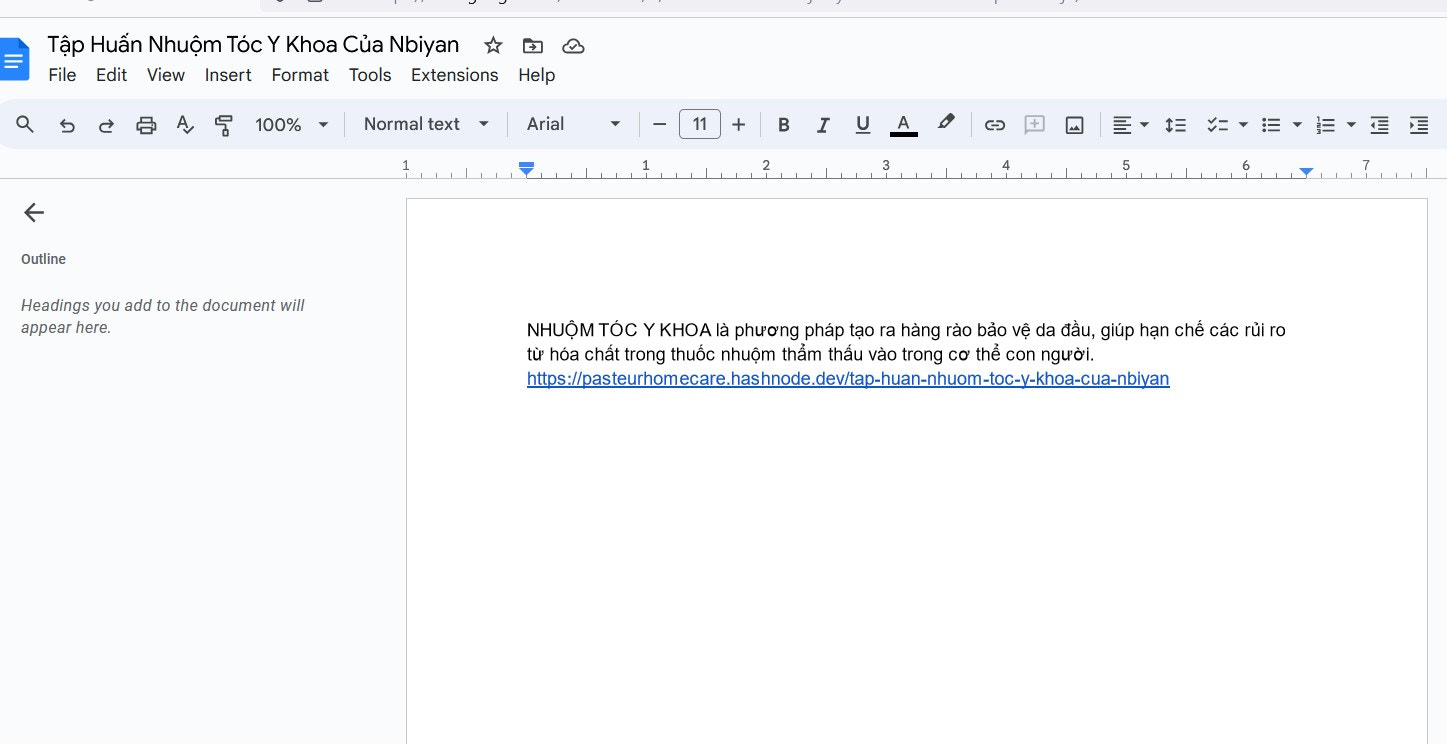The image size is (1447, 744).
Task: Click the align text icon
Action: pos(1122,125)
